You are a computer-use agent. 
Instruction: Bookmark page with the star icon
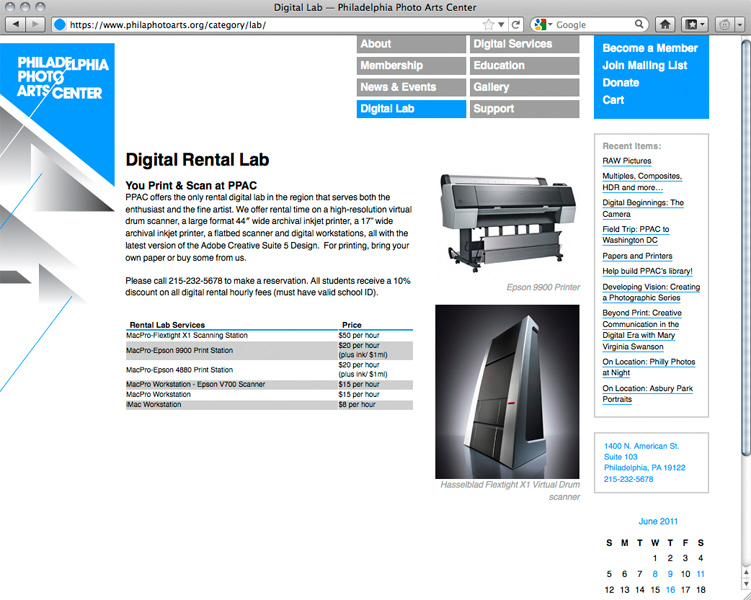[x=488, y=24]
